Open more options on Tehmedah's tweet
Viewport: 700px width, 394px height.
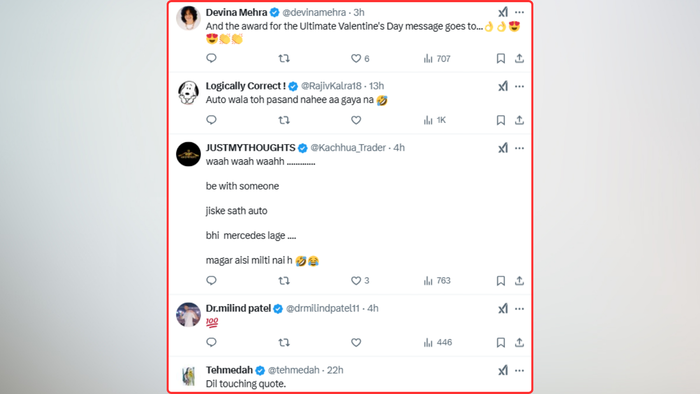tap(519, 370)
